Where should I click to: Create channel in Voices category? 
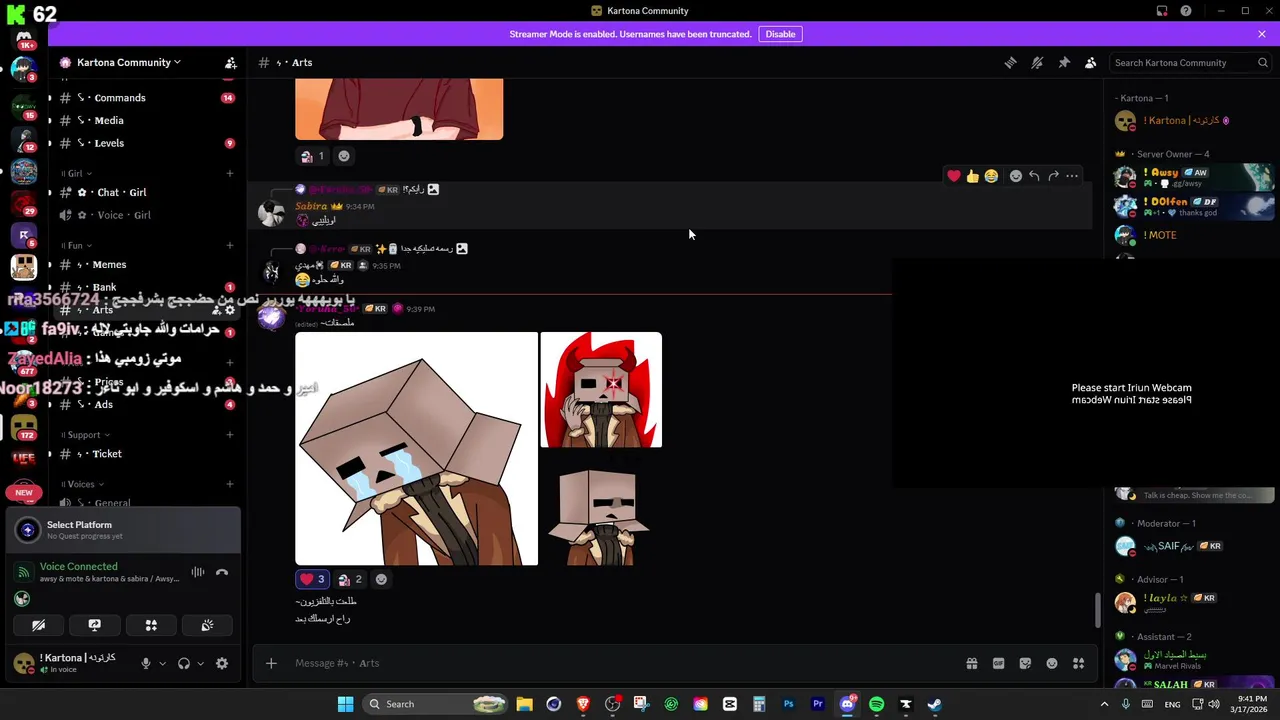coord(230,484)
